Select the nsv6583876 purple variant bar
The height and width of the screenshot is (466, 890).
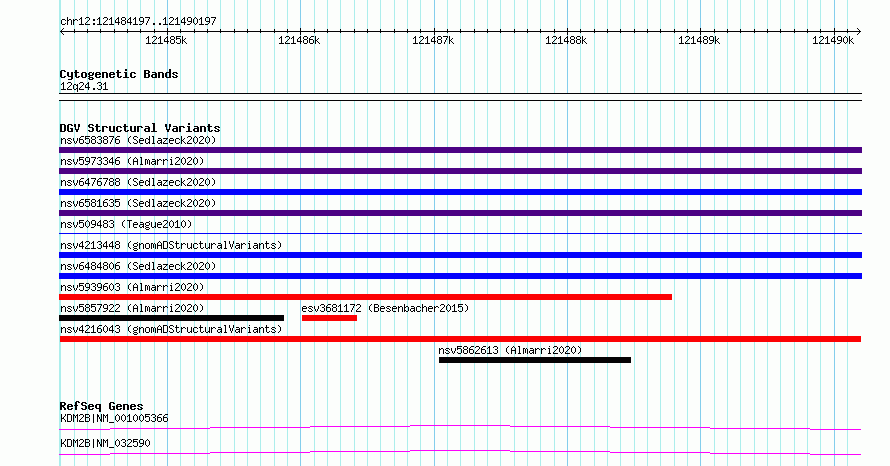pyautogui.click(x=460, y=150)
